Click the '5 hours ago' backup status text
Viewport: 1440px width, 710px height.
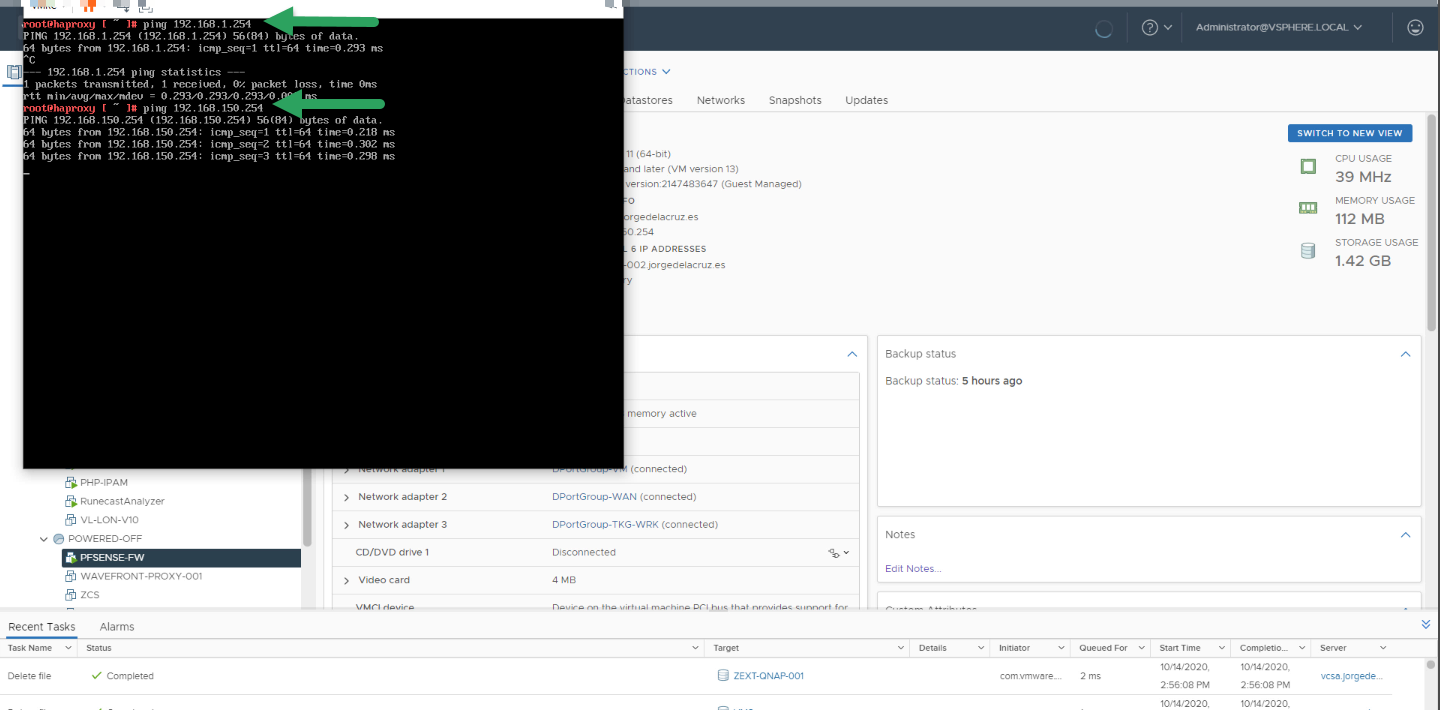[x=992, y=381]
